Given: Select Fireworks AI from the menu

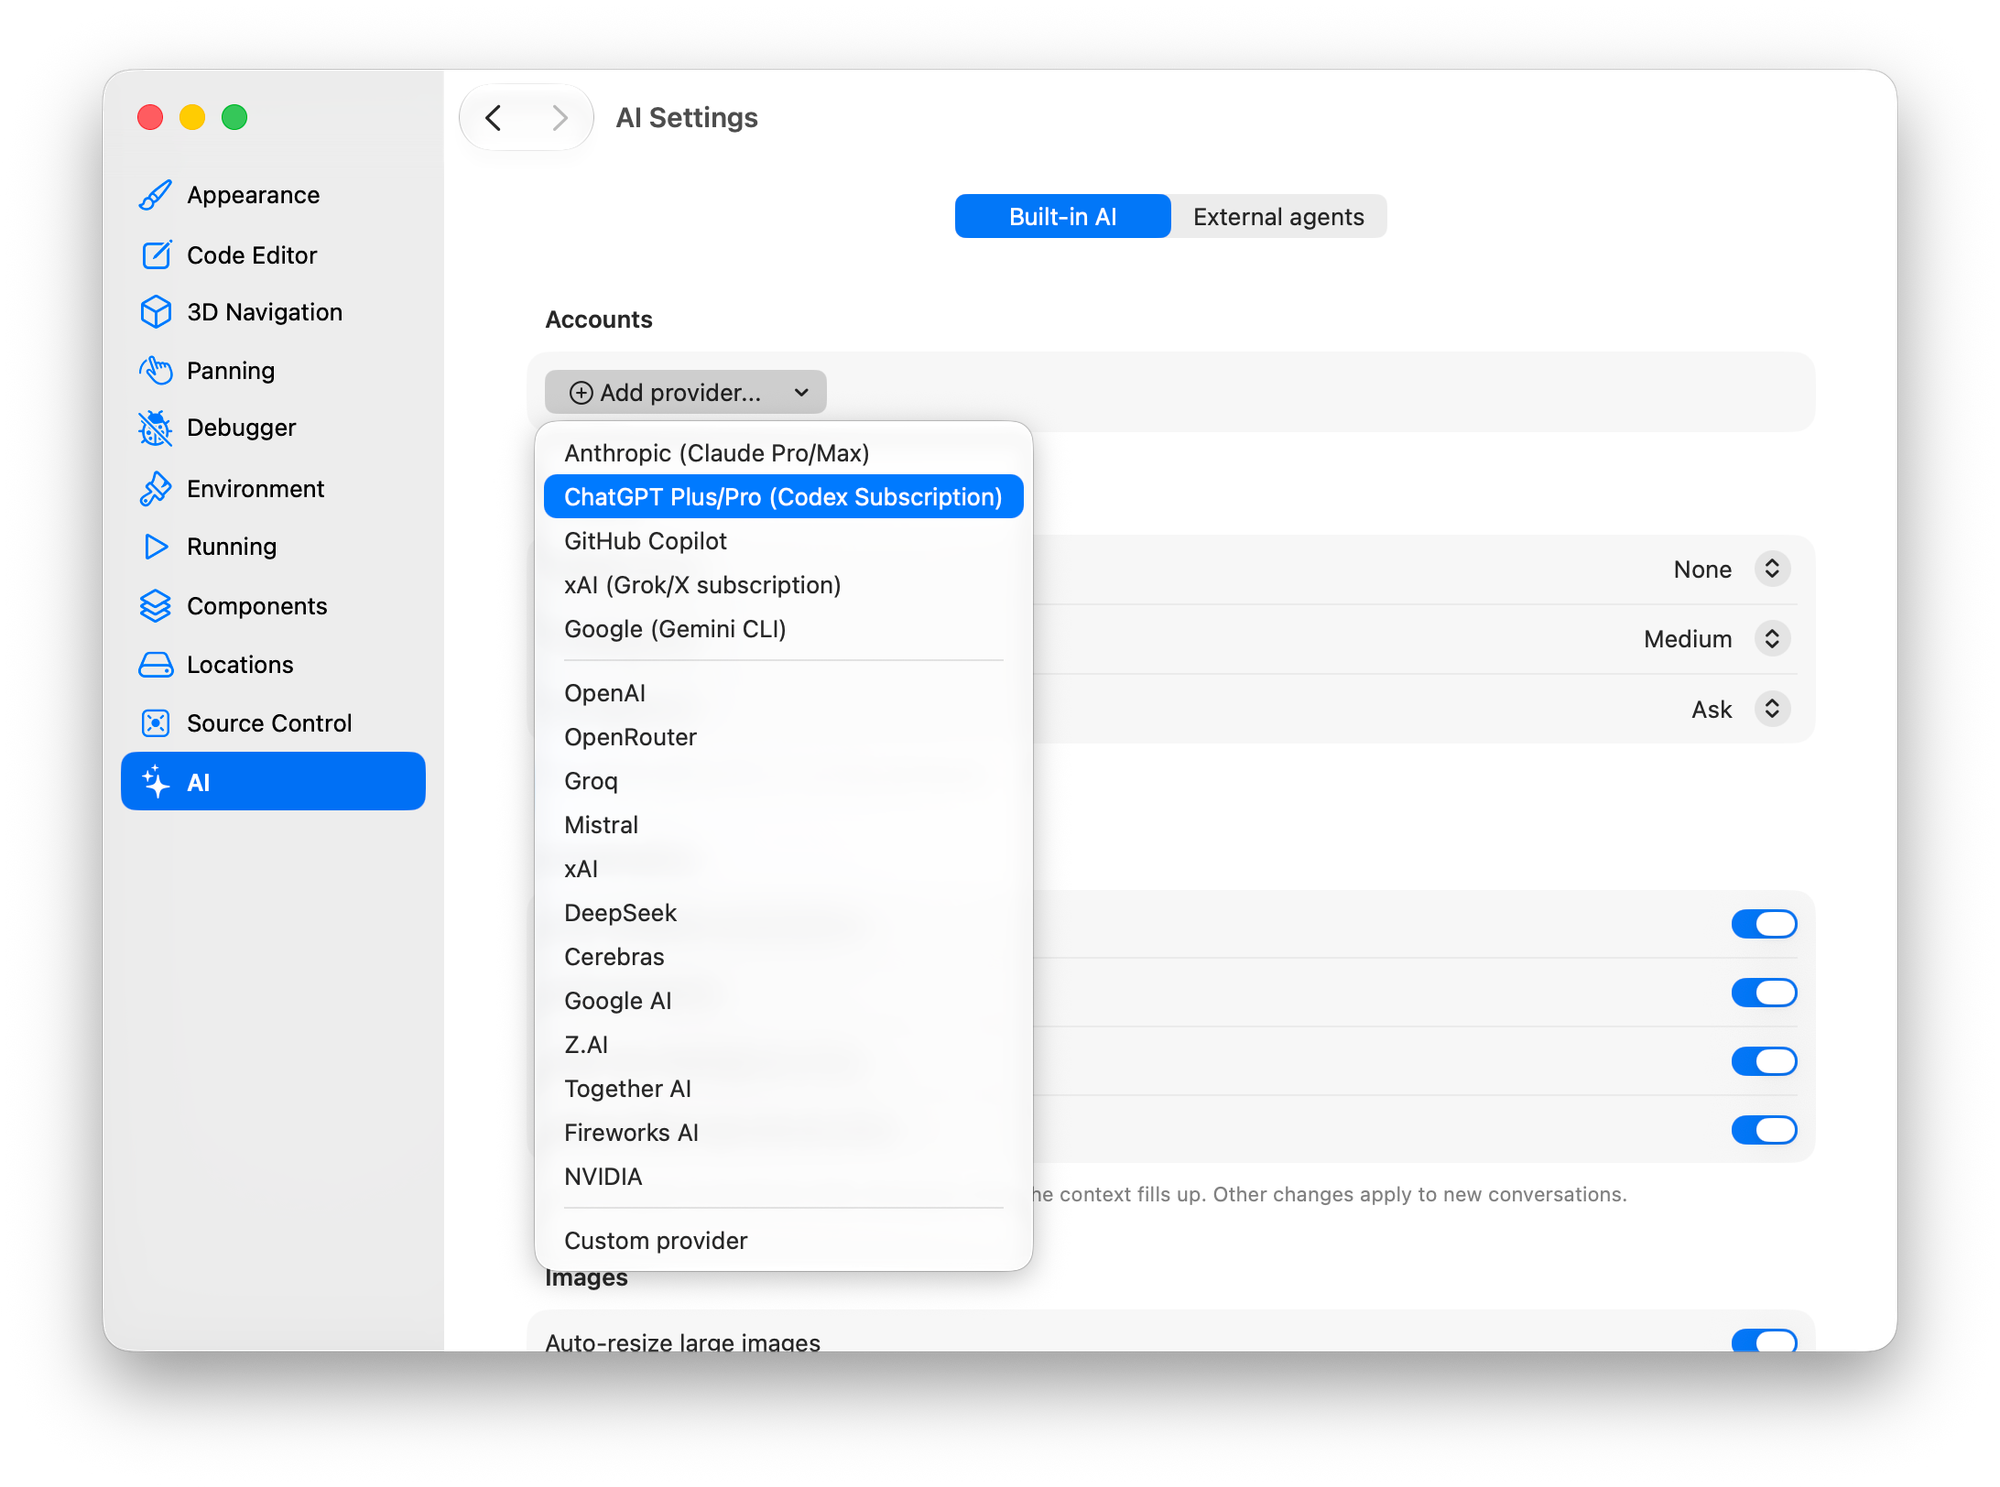Looking at the screenshot, I should click(783, 1133).
